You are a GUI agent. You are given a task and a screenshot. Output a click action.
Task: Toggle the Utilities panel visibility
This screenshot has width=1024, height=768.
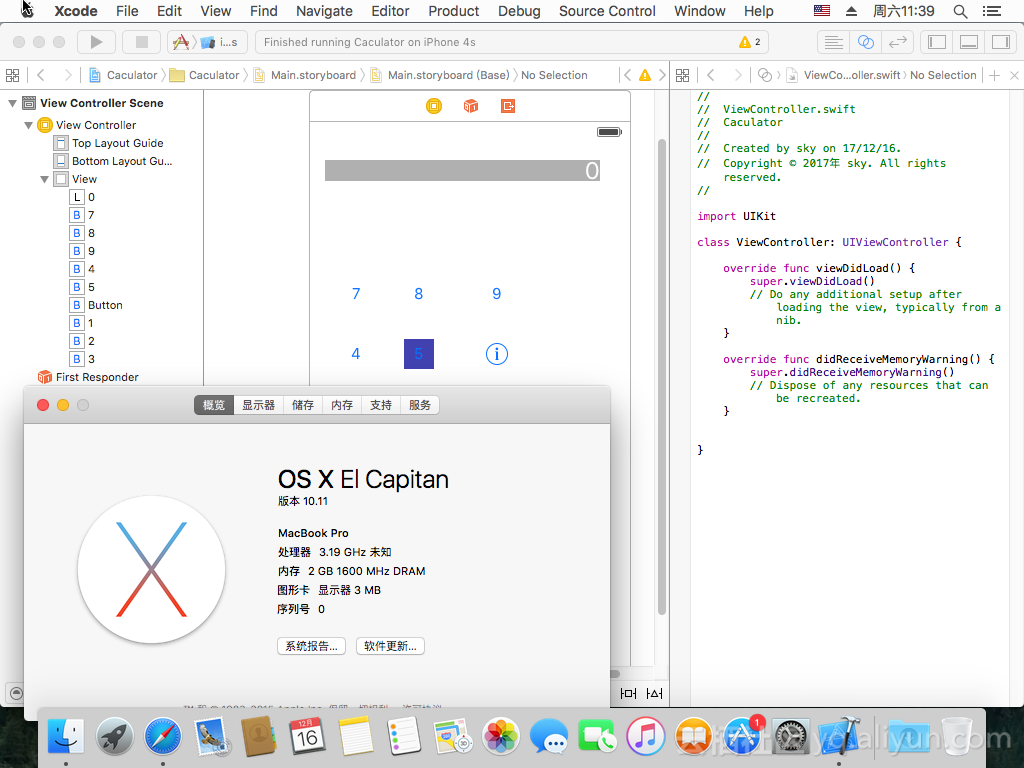(x=1000, y=42)
